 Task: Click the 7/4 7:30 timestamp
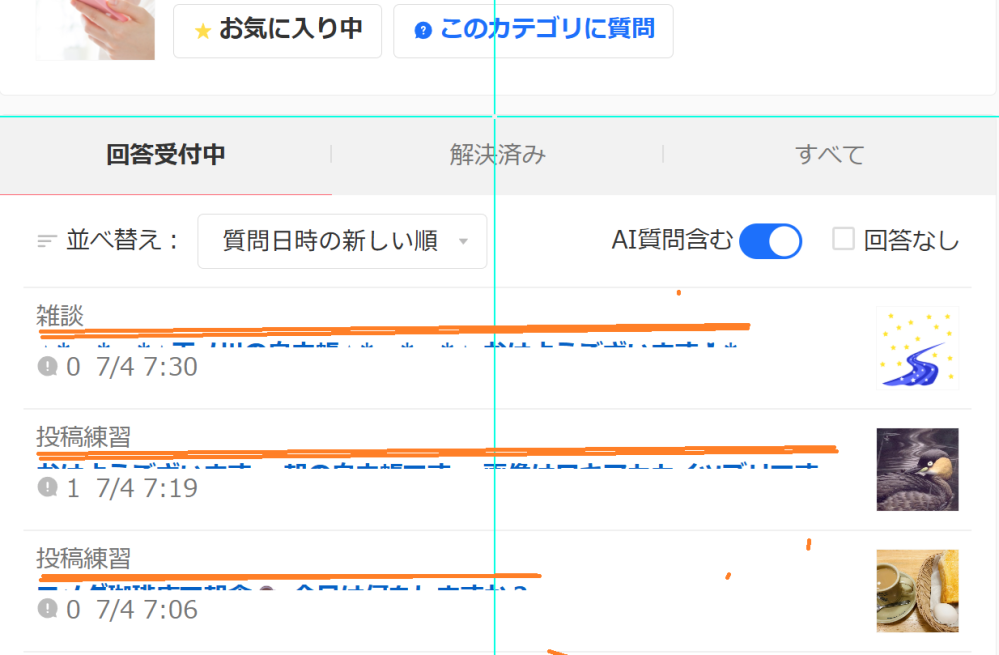tap(147, 367)
